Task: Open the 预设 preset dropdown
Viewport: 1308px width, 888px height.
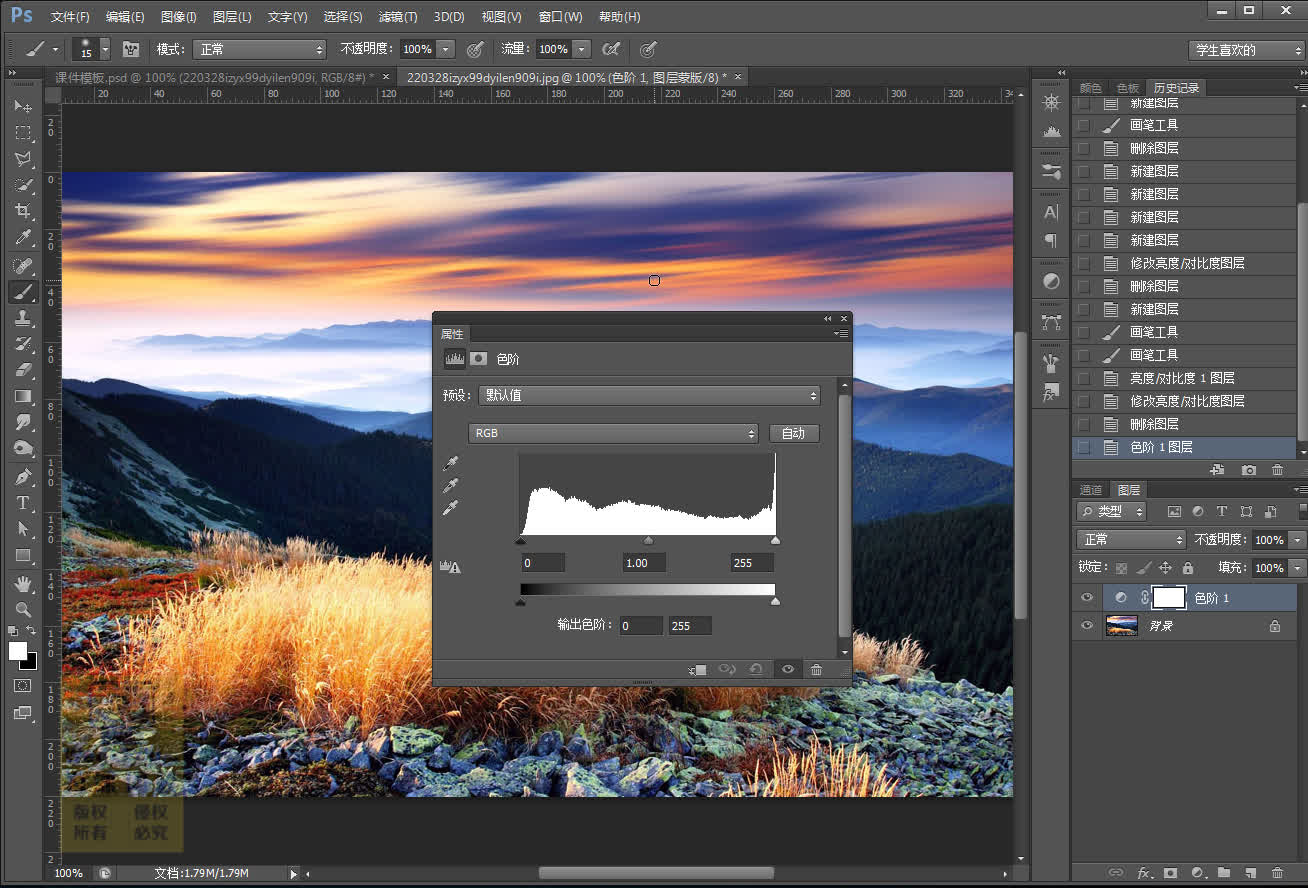Action: pyautogui.click(x=648, y=395)
